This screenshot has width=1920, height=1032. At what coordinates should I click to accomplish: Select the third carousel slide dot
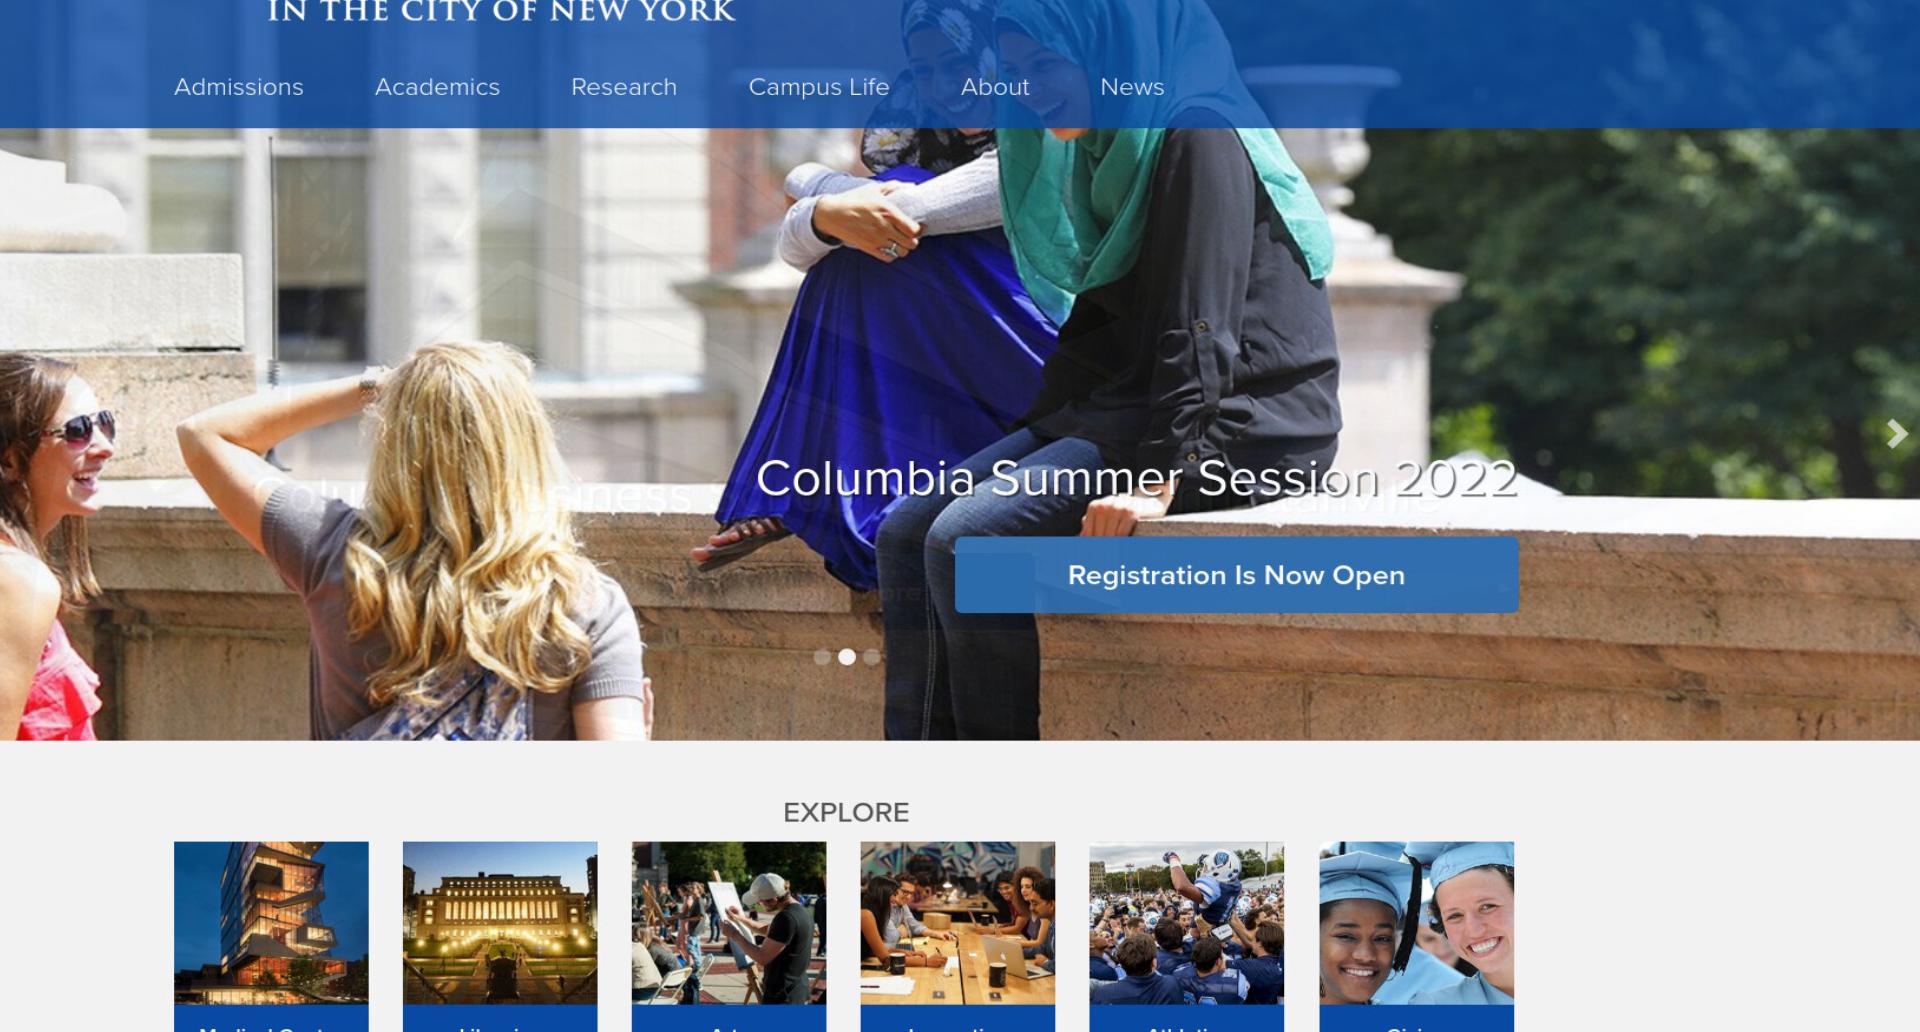pyautogui.click(x=872, y=657)
